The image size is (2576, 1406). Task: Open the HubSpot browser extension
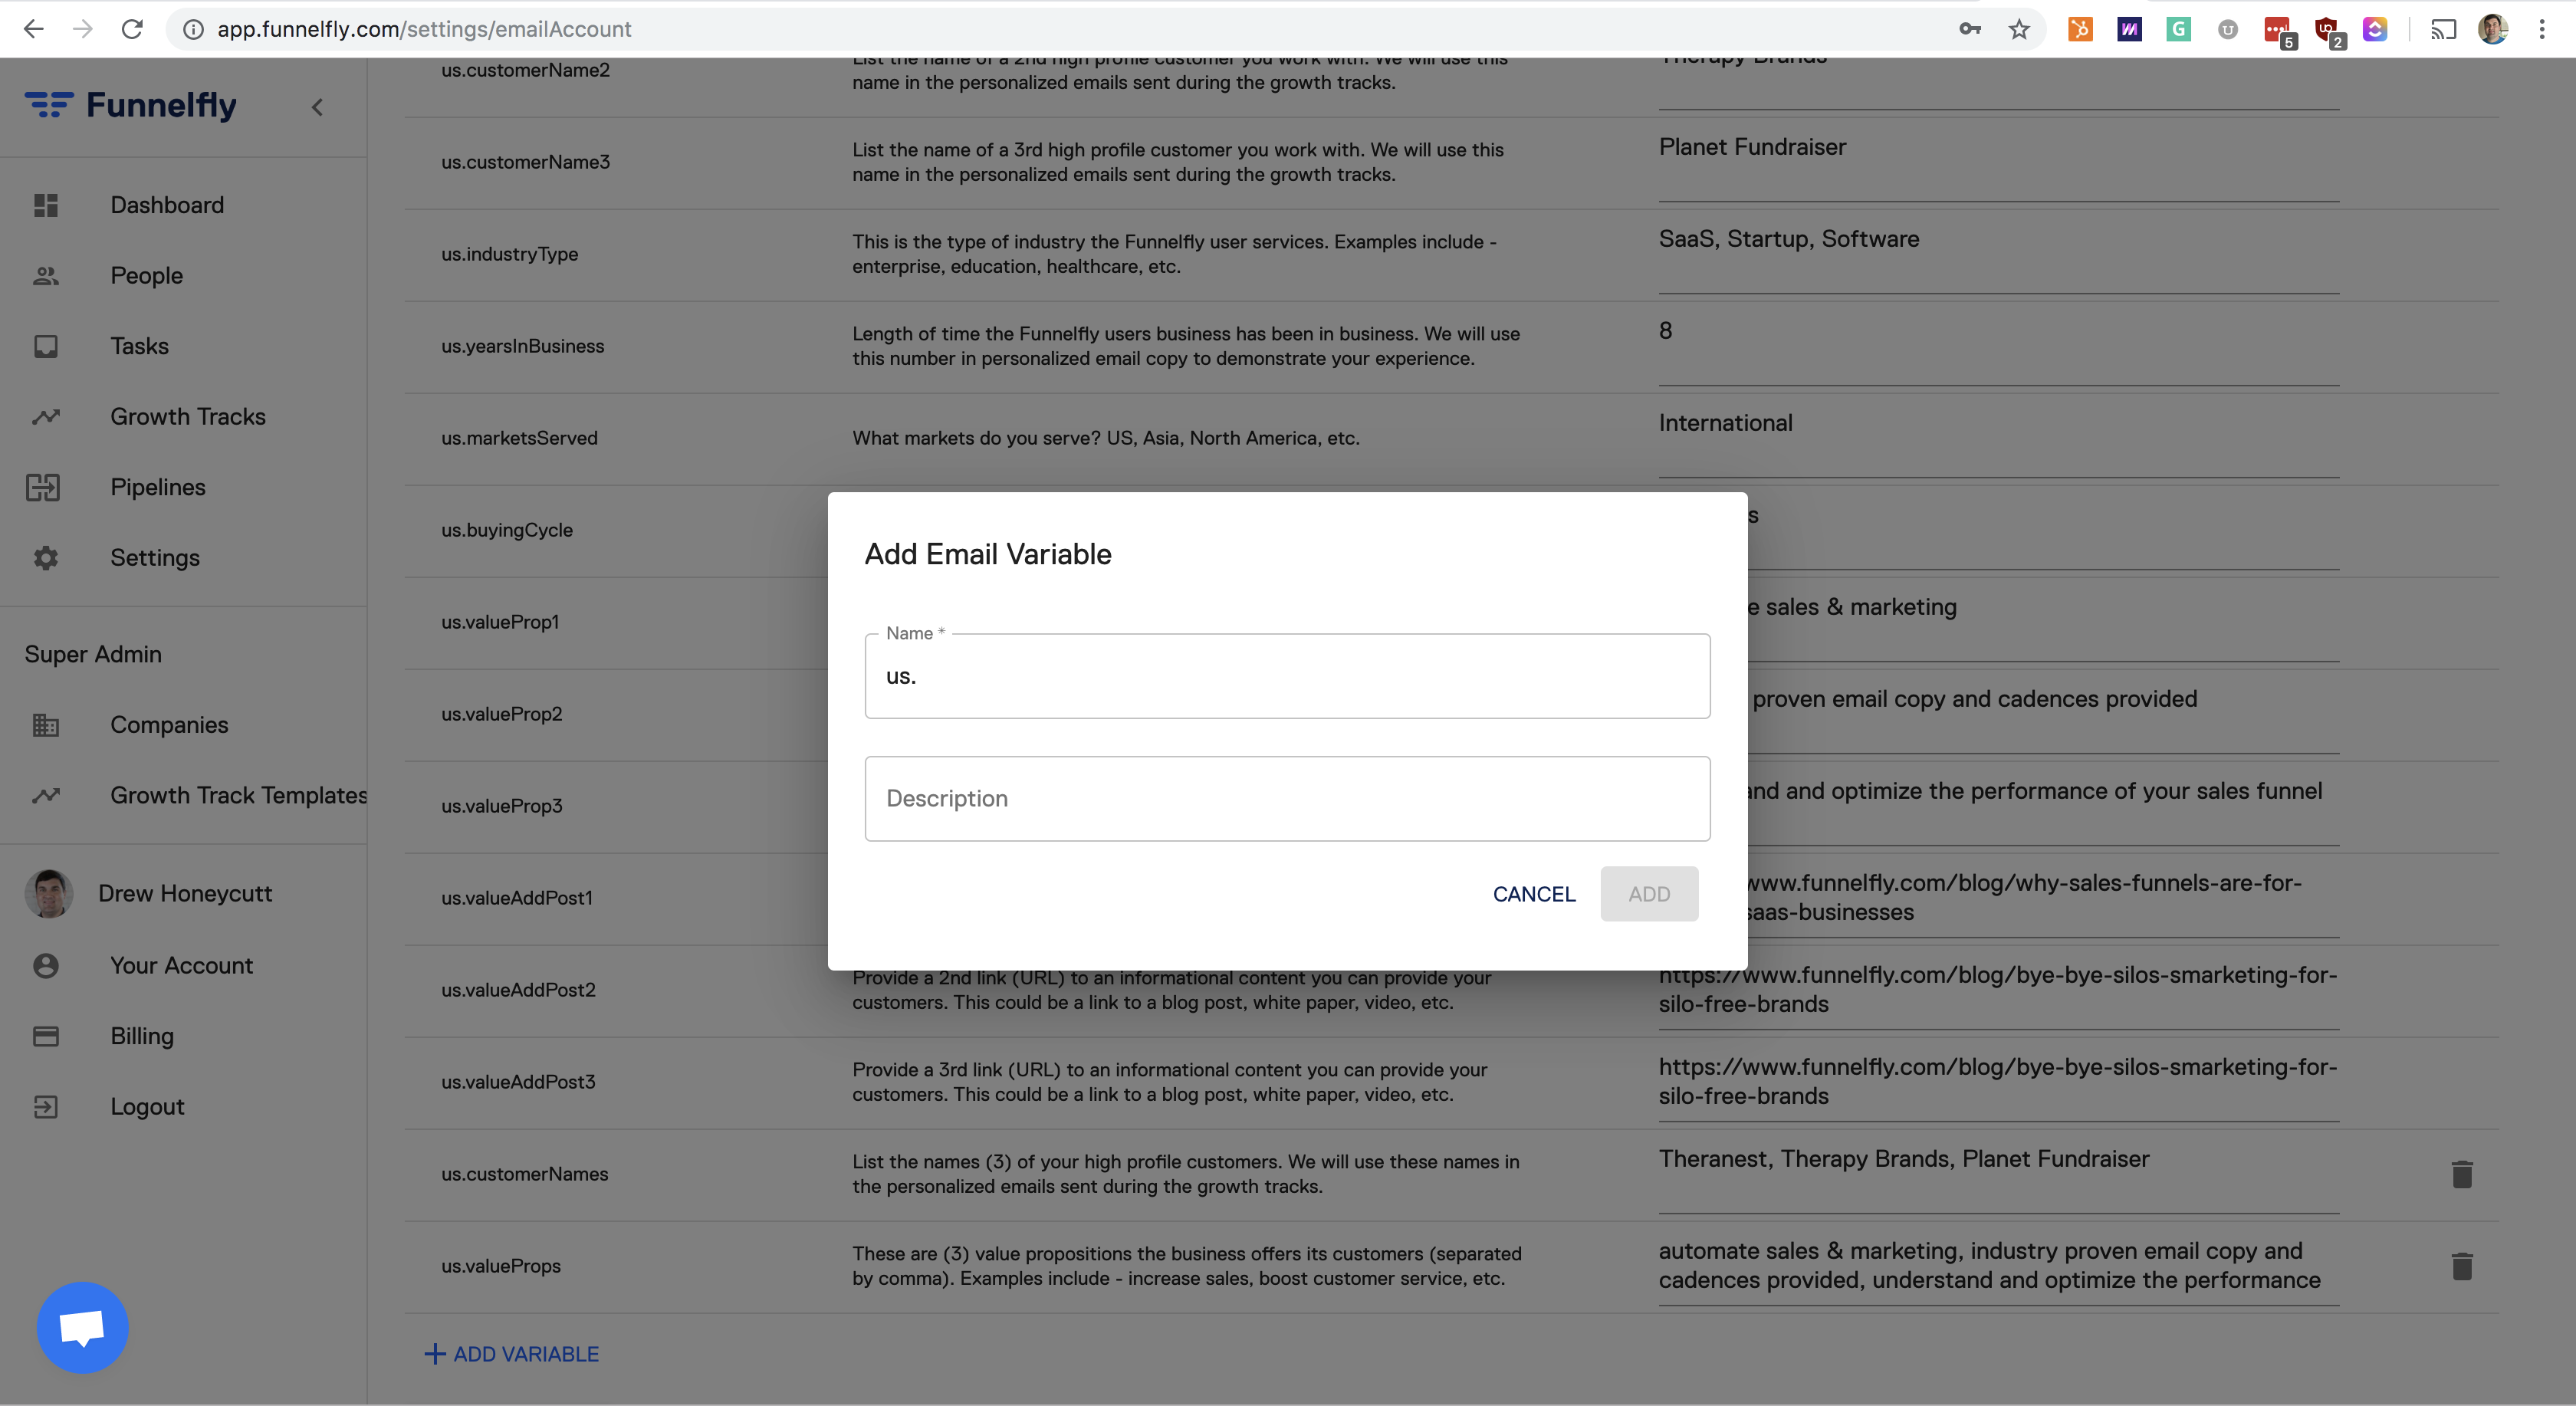[2080, 29]
